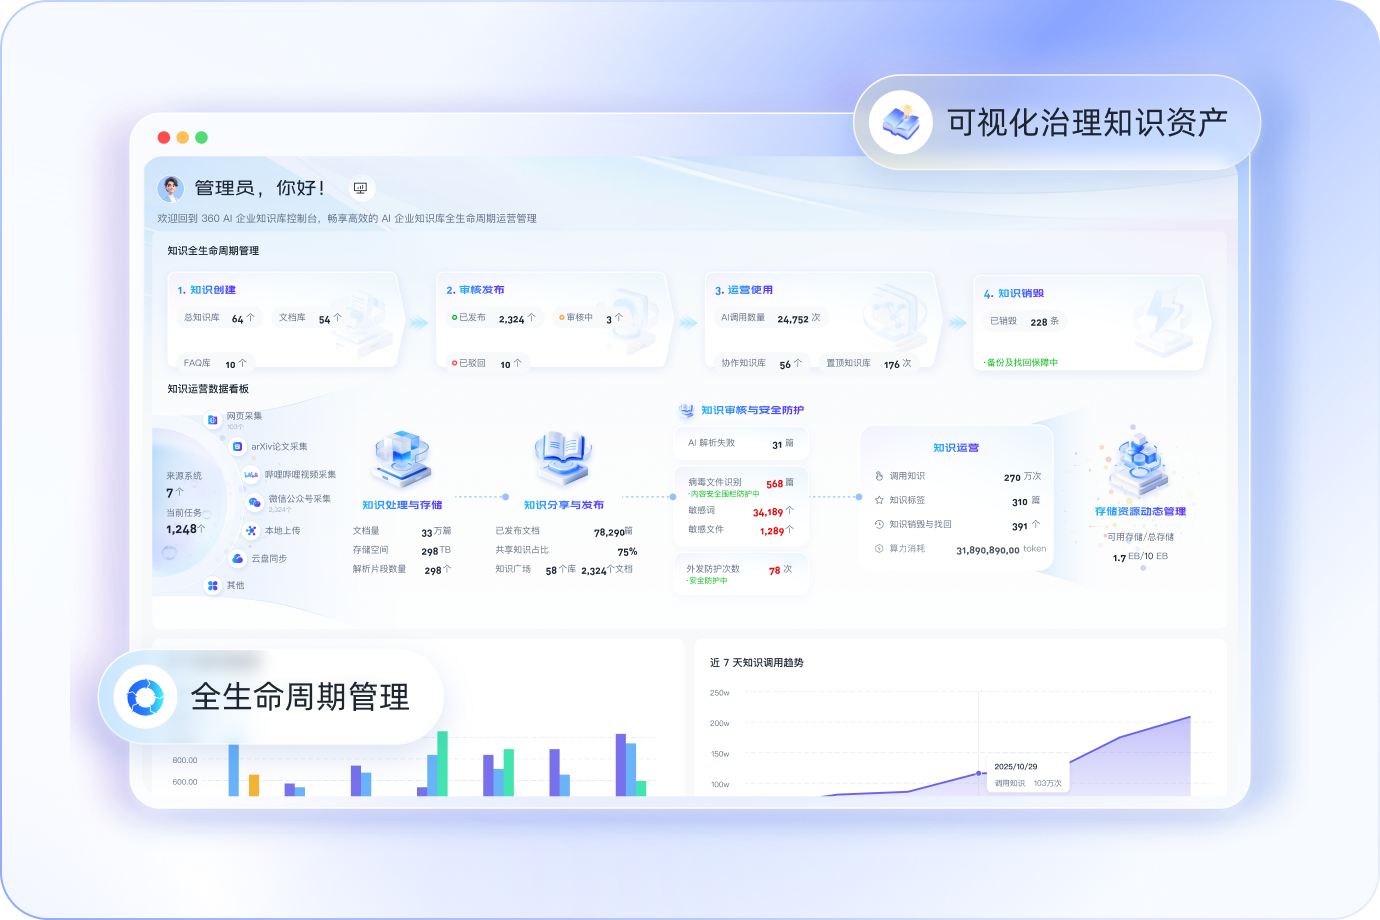The width and height of the screenshot is (1380, 920).
Task: Click the 云盘同步 cloud sync icon
Action: pos(237,559)
